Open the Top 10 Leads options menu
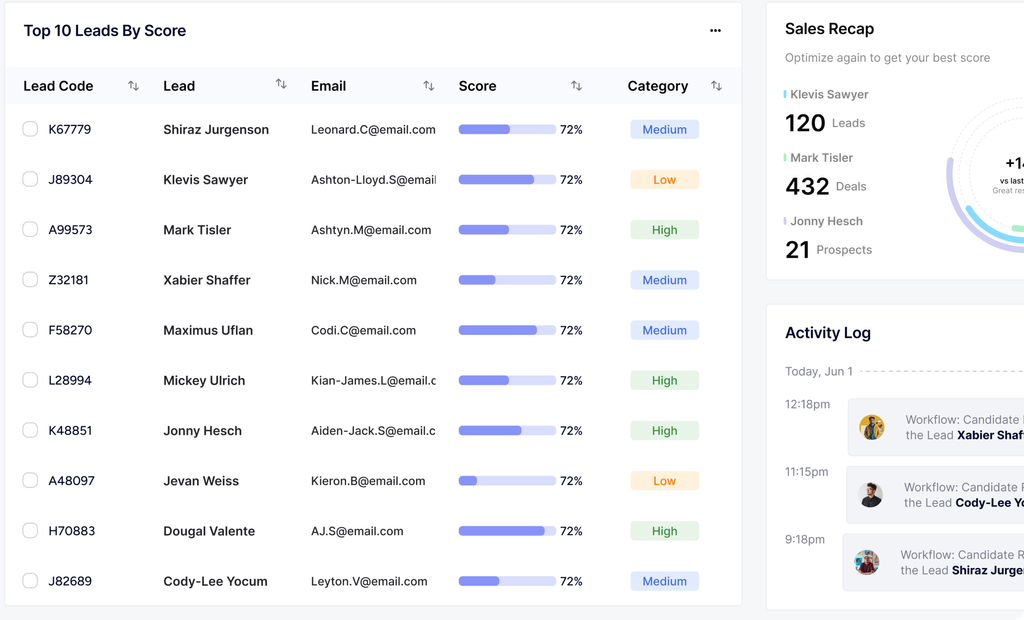The width and height of the screenshot is (1024, 620). [715, 31]
